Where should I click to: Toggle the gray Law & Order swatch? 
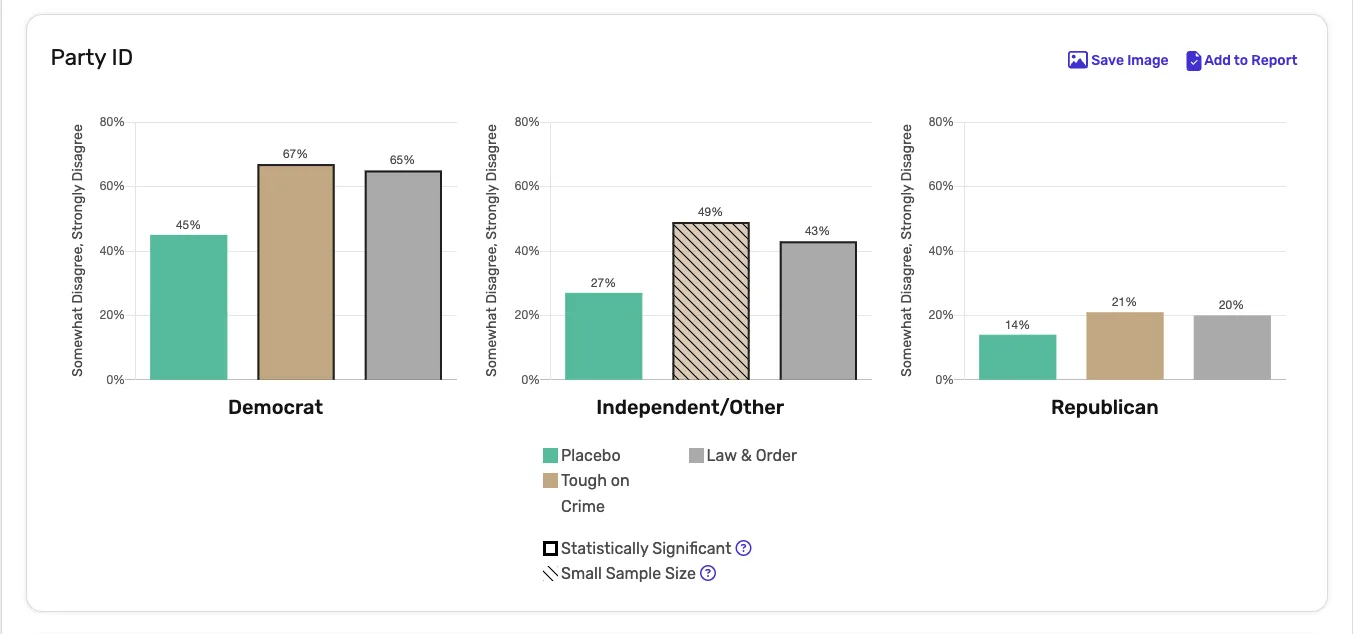click(x=696, y=456)
